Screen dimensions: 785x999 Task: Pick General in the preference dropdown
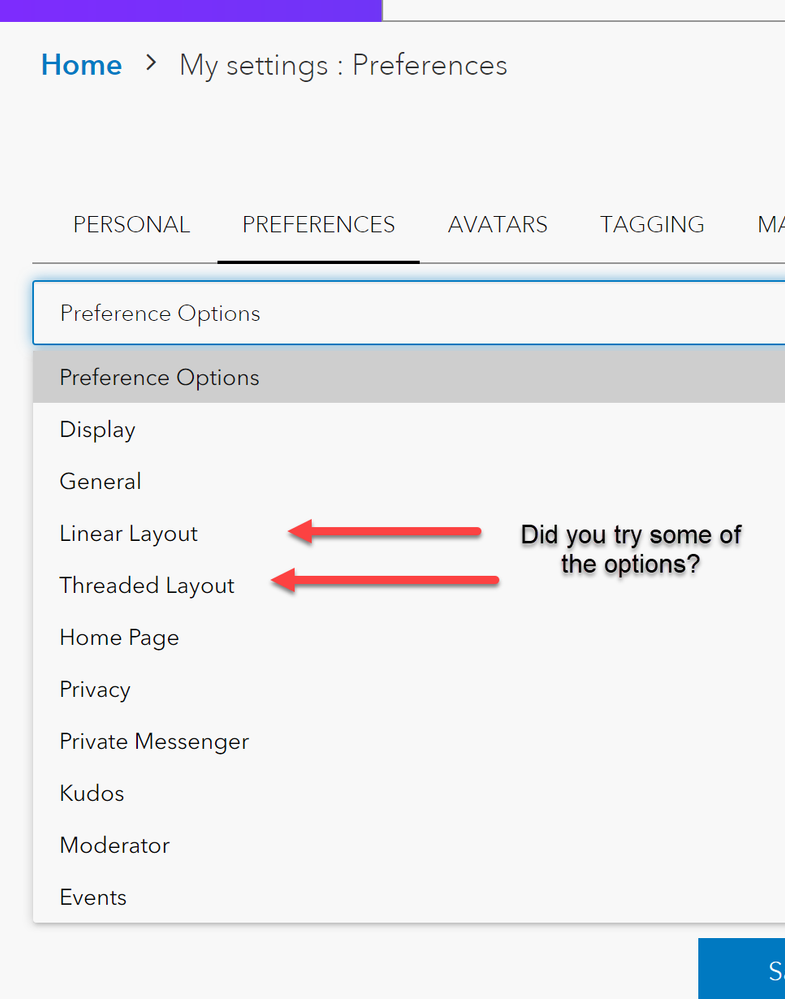pos(101,482)
